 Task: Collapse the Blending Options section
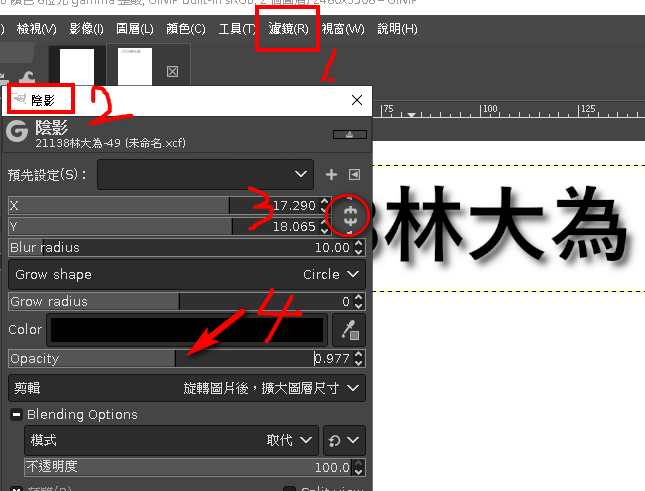(17, 414)
